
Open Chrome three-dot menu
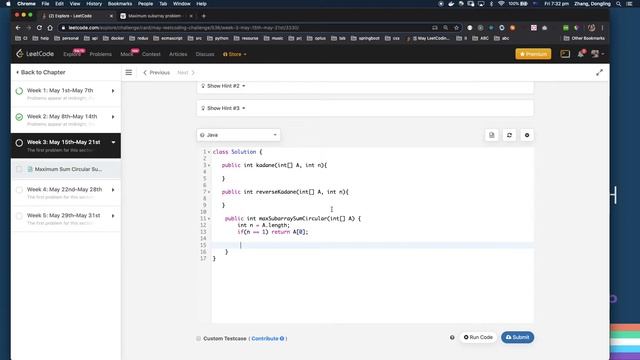coord(602,28)
